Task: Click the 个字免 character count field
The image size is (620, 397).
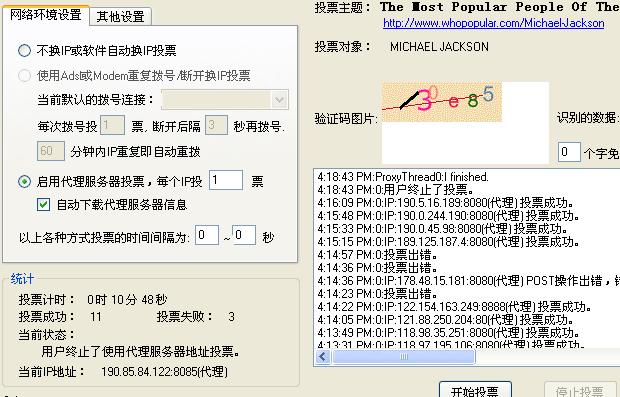Action: pyautogui.click(x=569, y=152)
